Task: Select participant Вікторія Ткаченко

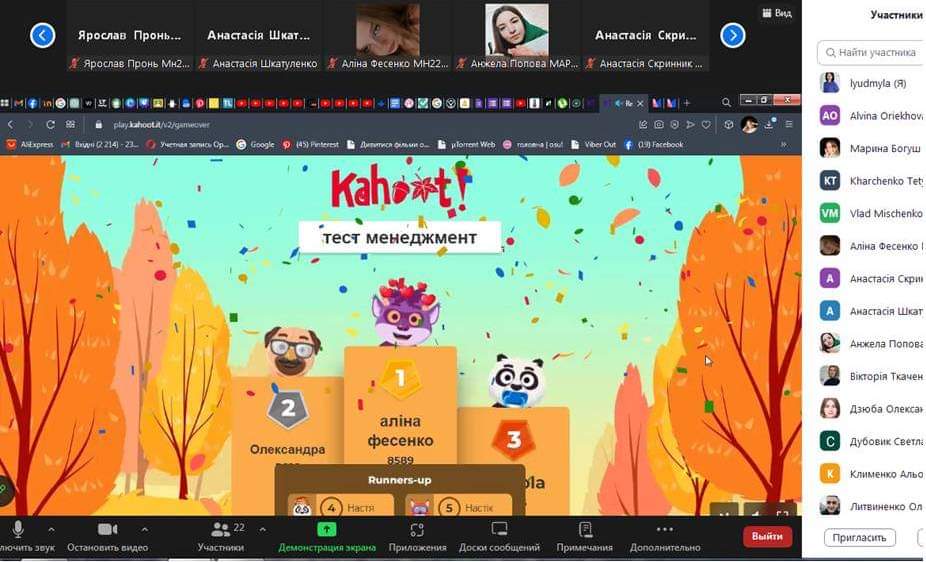Action: [872, 376]
